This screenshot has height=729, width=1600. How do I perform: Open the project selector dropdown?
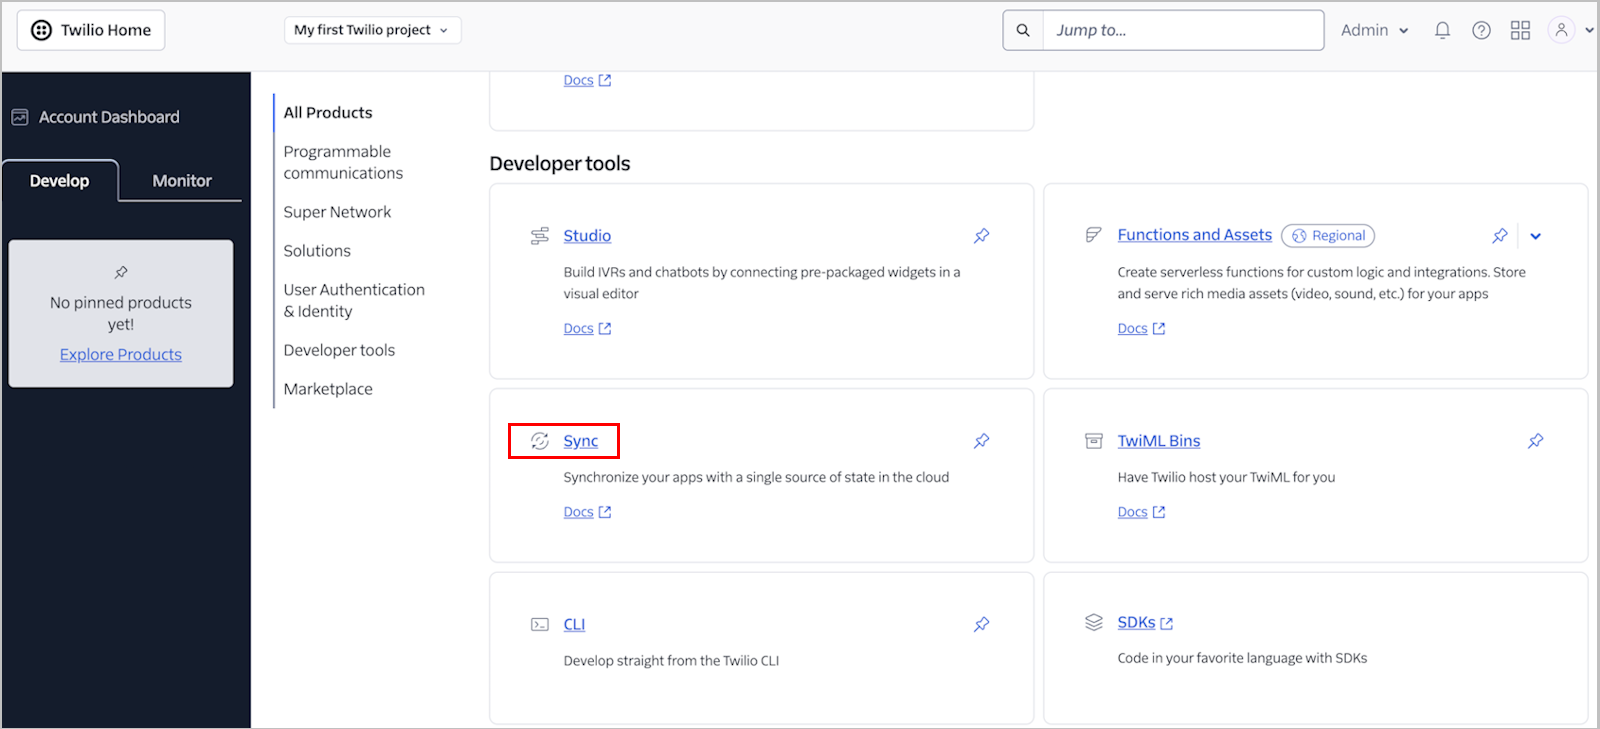373,30
